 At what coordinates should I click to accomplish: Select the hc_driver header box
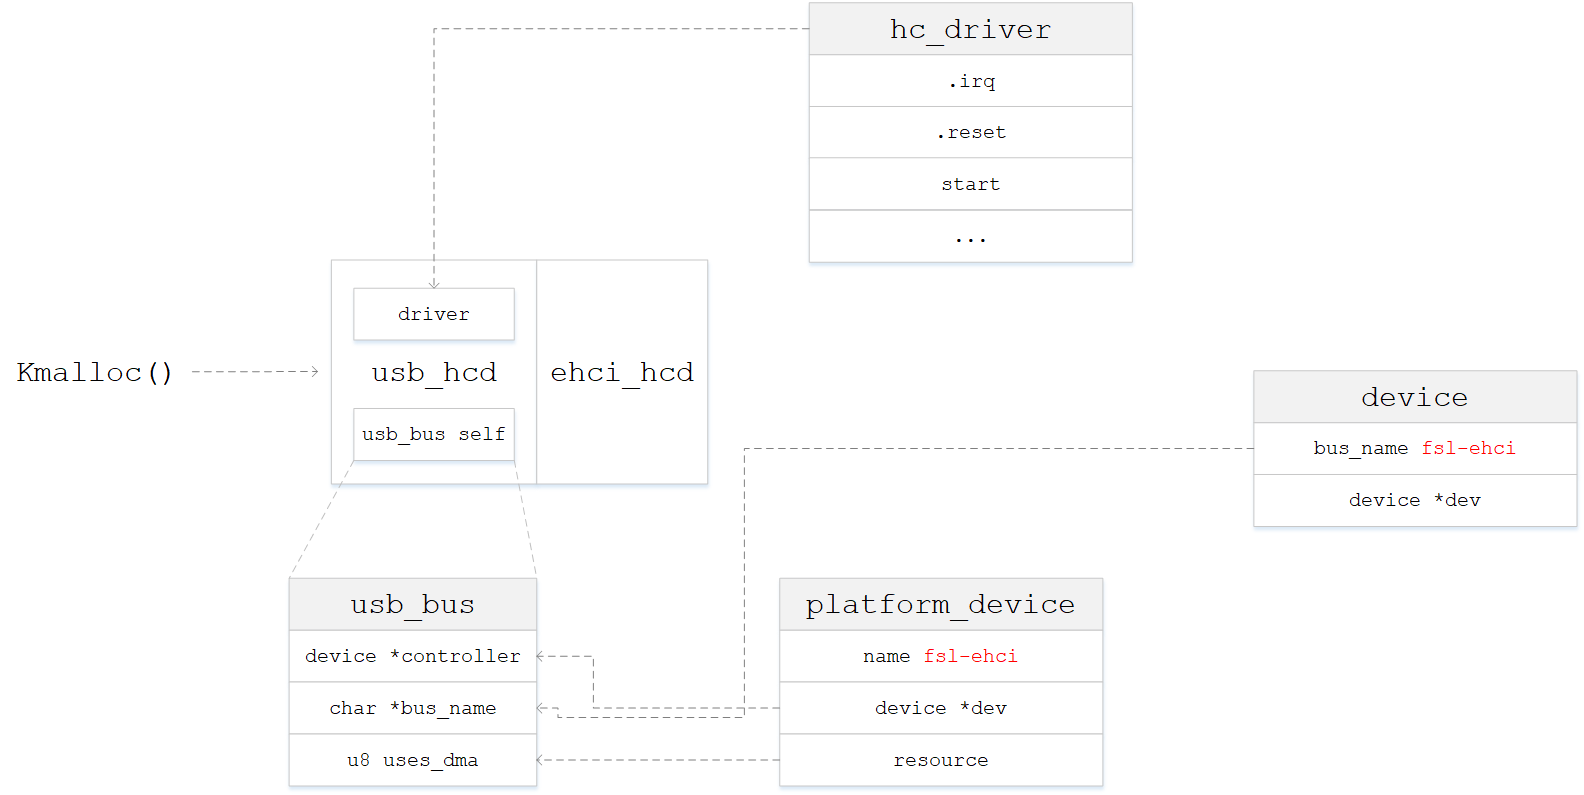(970, 29)
